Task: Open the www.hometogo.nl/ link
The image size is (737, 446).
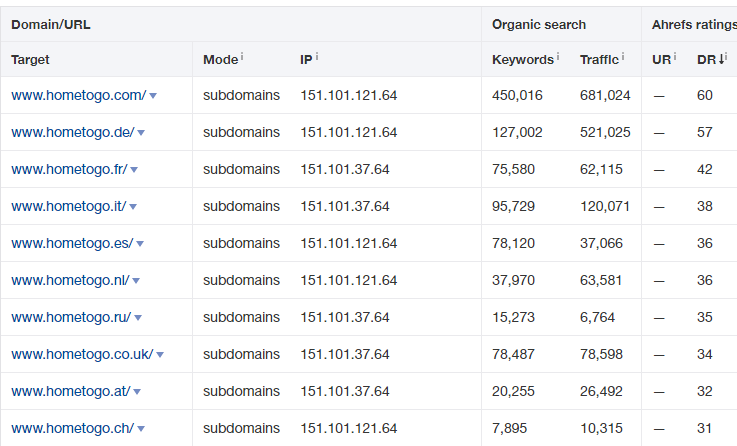Action: click(x=71, y=281)
